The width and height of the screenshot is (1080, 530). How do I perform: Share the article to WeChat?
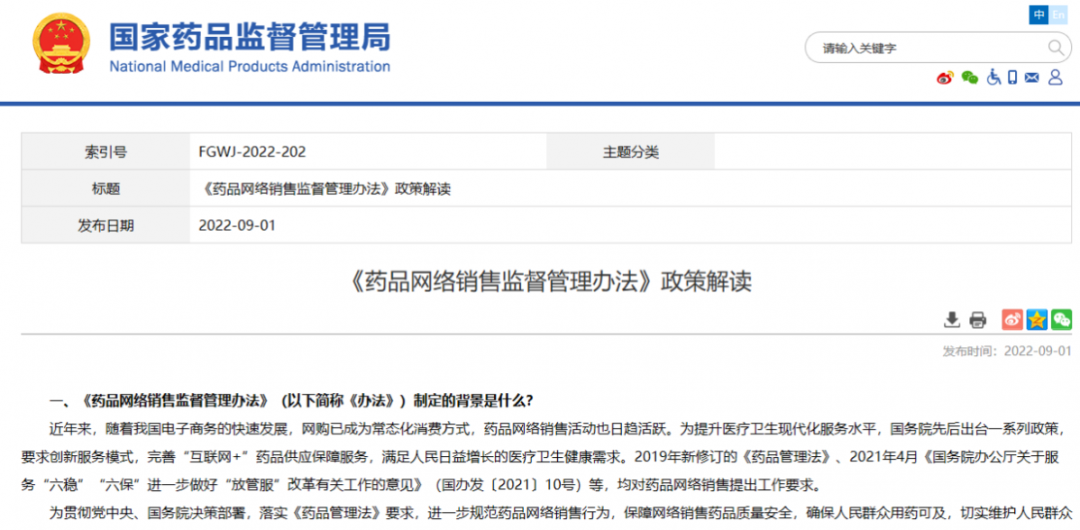coord(1061,320)
